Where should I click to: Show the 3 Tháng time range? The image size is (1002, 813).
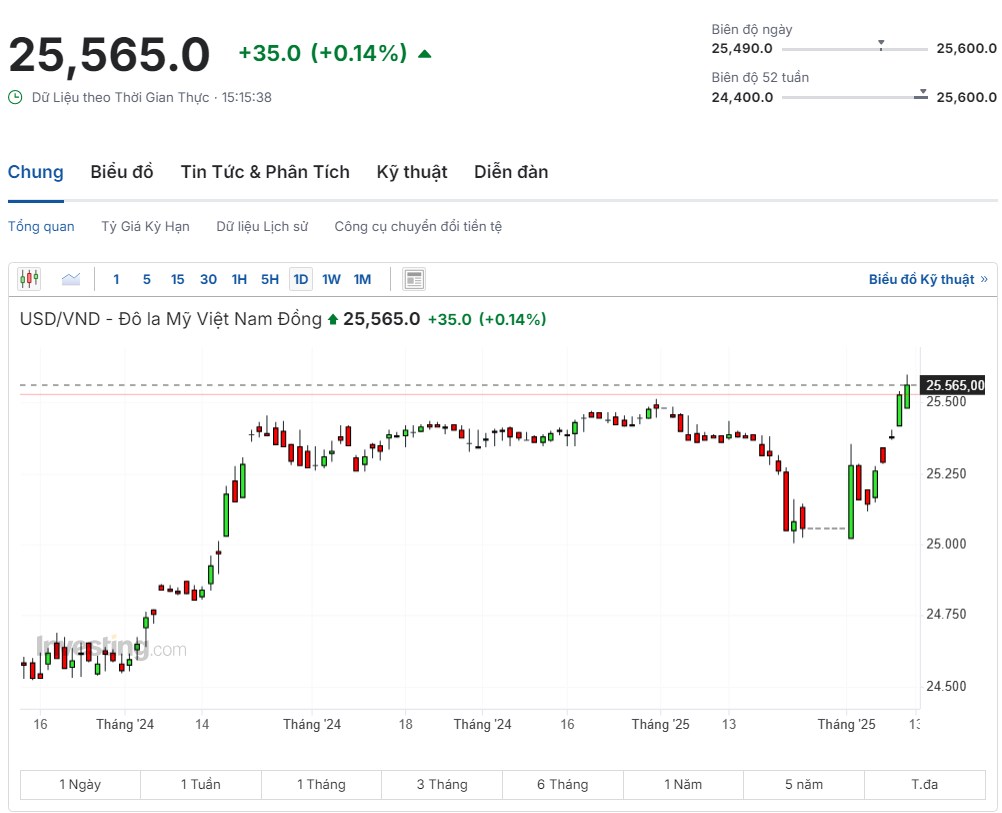442,784
